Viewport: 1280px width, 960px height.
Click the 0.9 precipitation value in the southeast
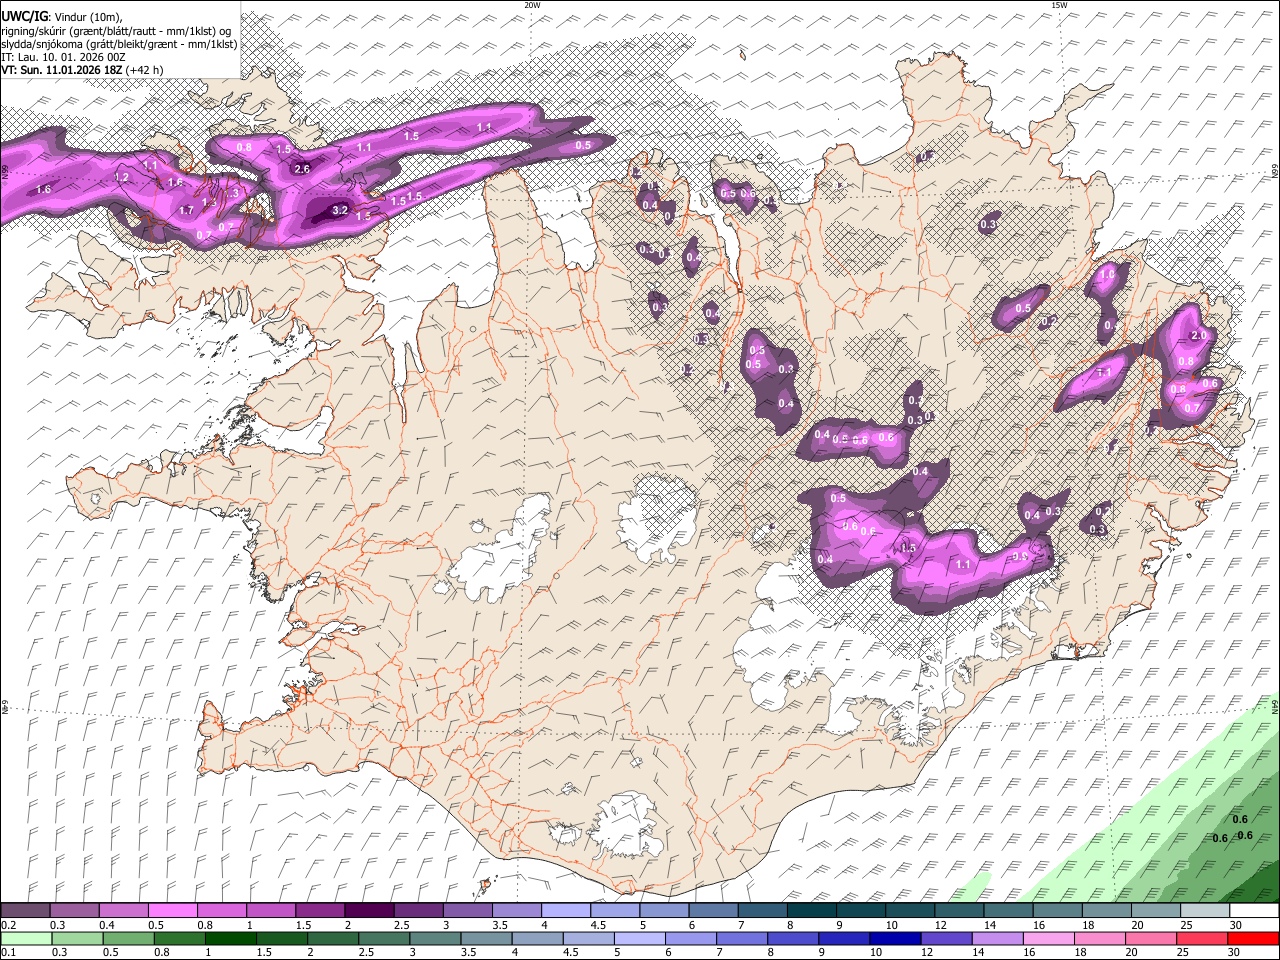point(1020,557)
